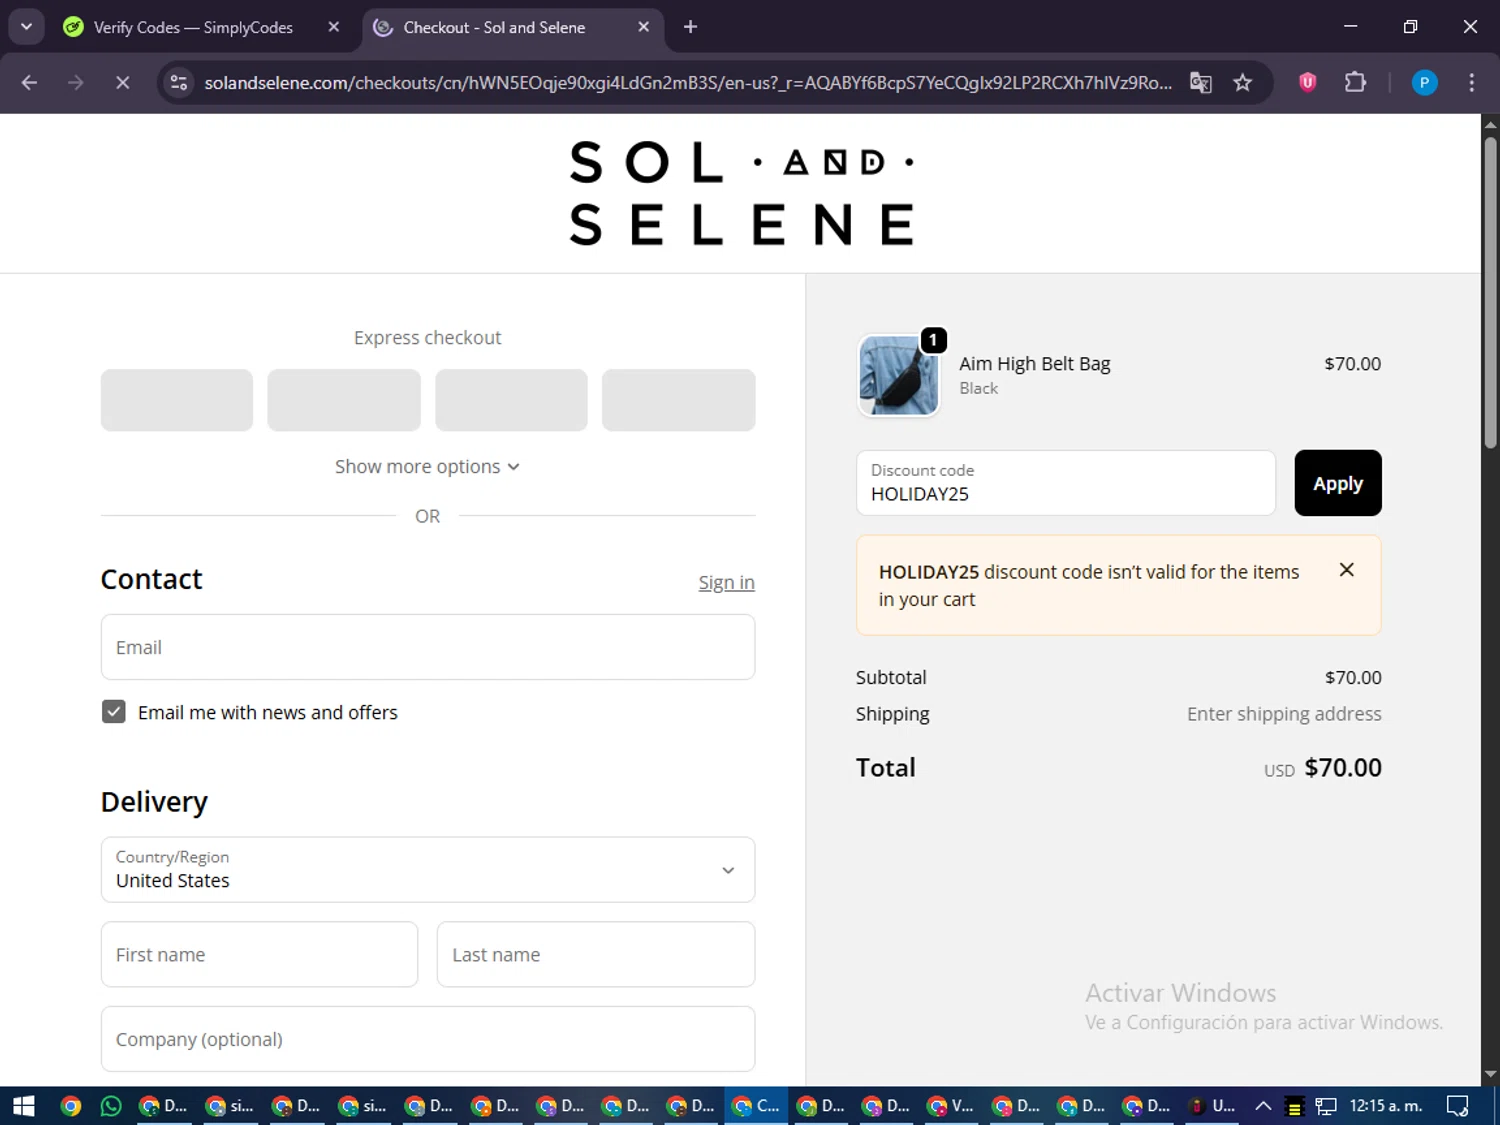This screenshot has width=1500, height=1125.
Task: Click the Aim High Belt Bag thumbnail
Action: (899, 375)
